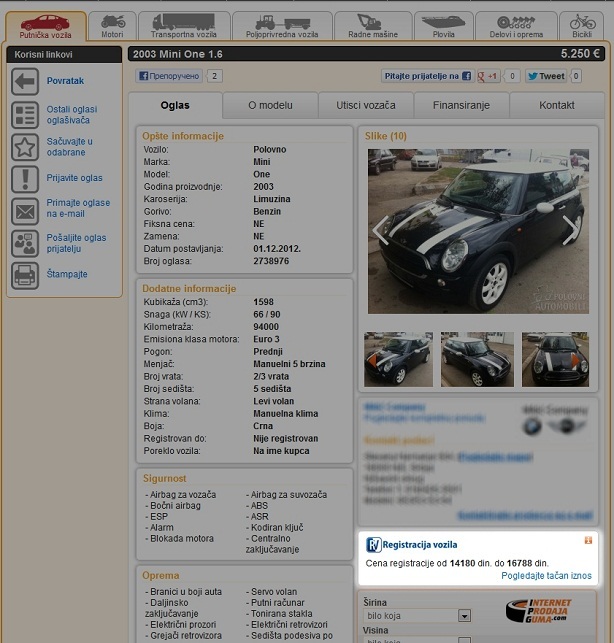Show next photo using right arrow
The width and height of the screenshot is (614, 643).
(x=571, y=230)
